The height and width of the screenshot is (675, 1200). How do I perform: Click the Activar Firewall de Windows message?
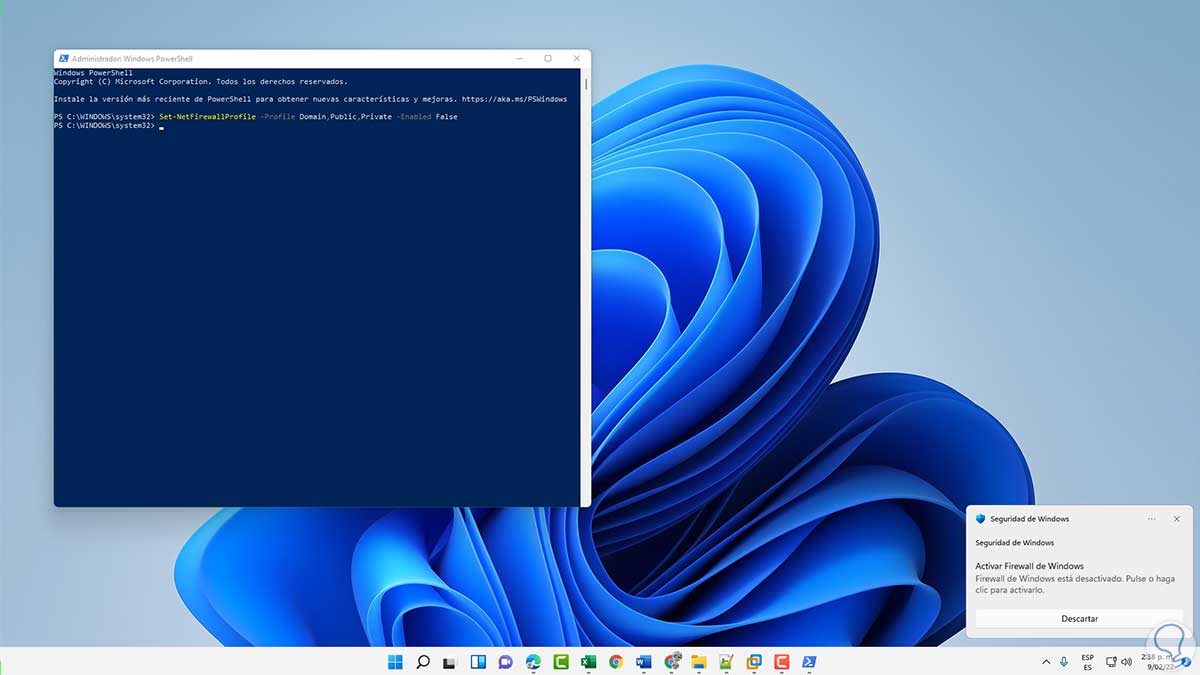pyautogui.click(x=1029, y=566)
